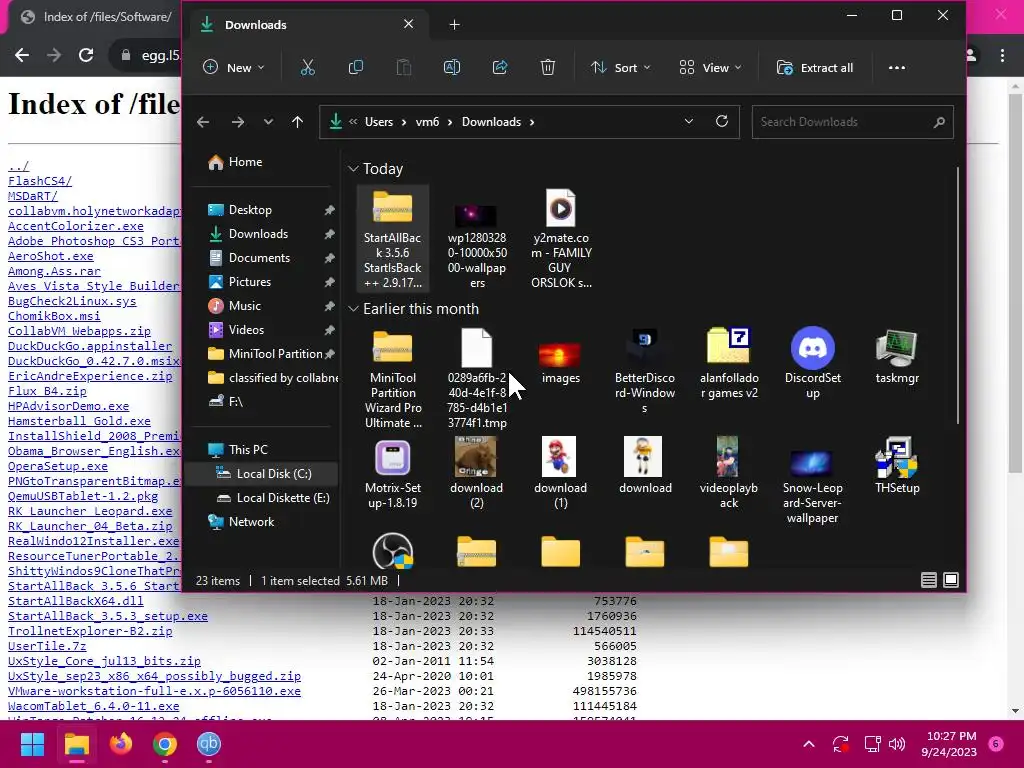
Task: Select the alanfollador games v2 archive
Action: [x=729, y=362]
